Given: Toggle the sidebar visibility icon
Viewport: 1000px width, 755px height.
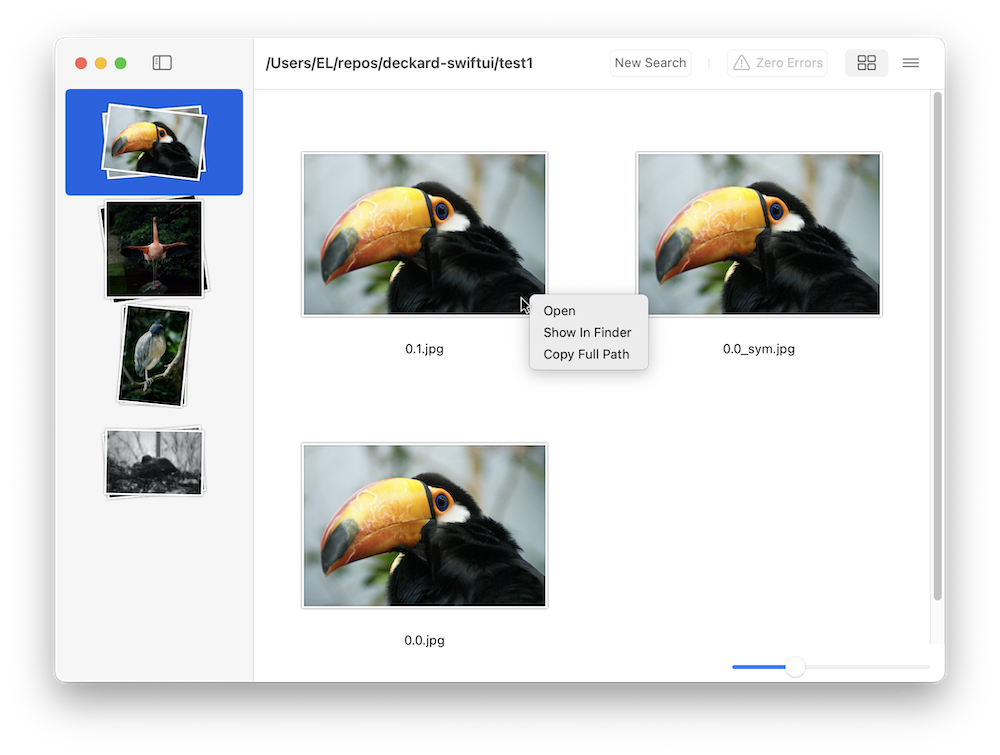Looking at the screenshot, I should (x=162, y=62).
